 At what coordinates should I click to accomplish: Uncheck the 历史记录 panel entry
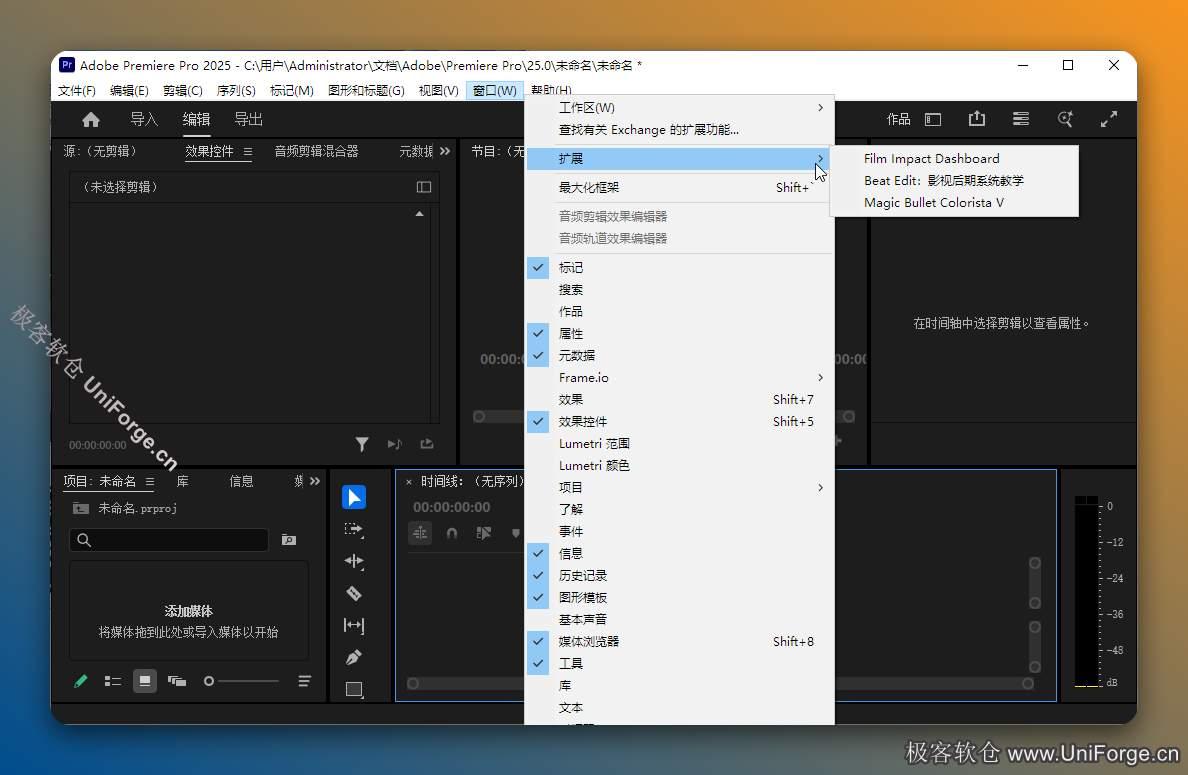point(680,576)
